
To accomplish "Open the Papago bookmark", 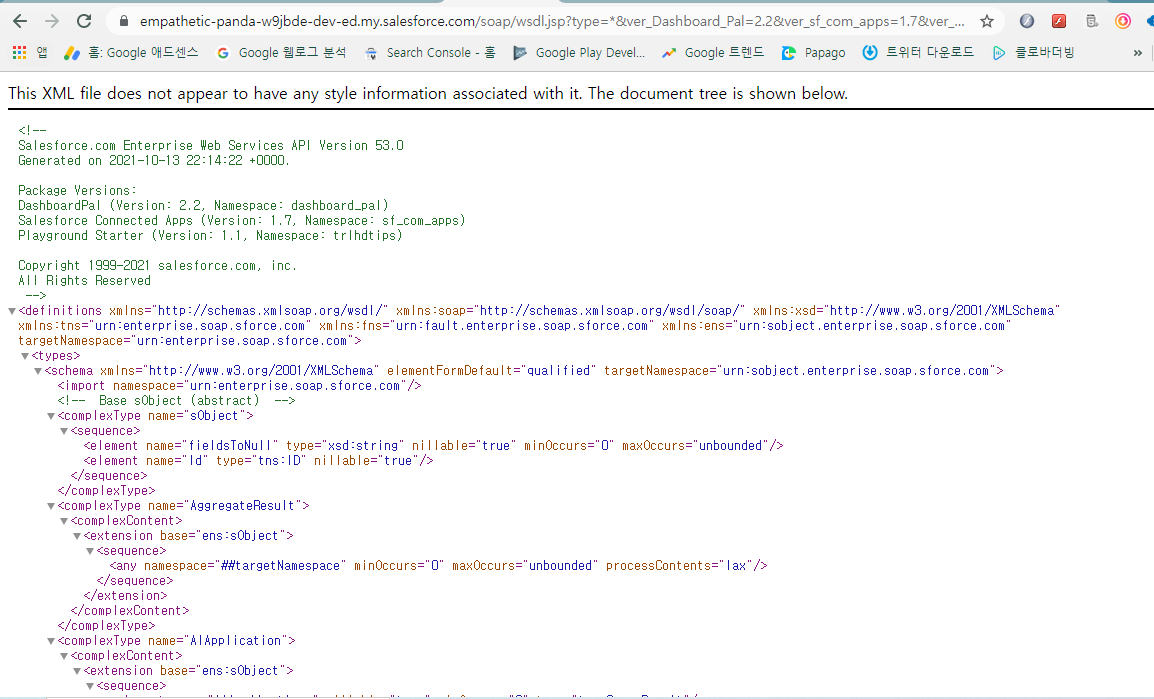I will (x=814, y=52).
